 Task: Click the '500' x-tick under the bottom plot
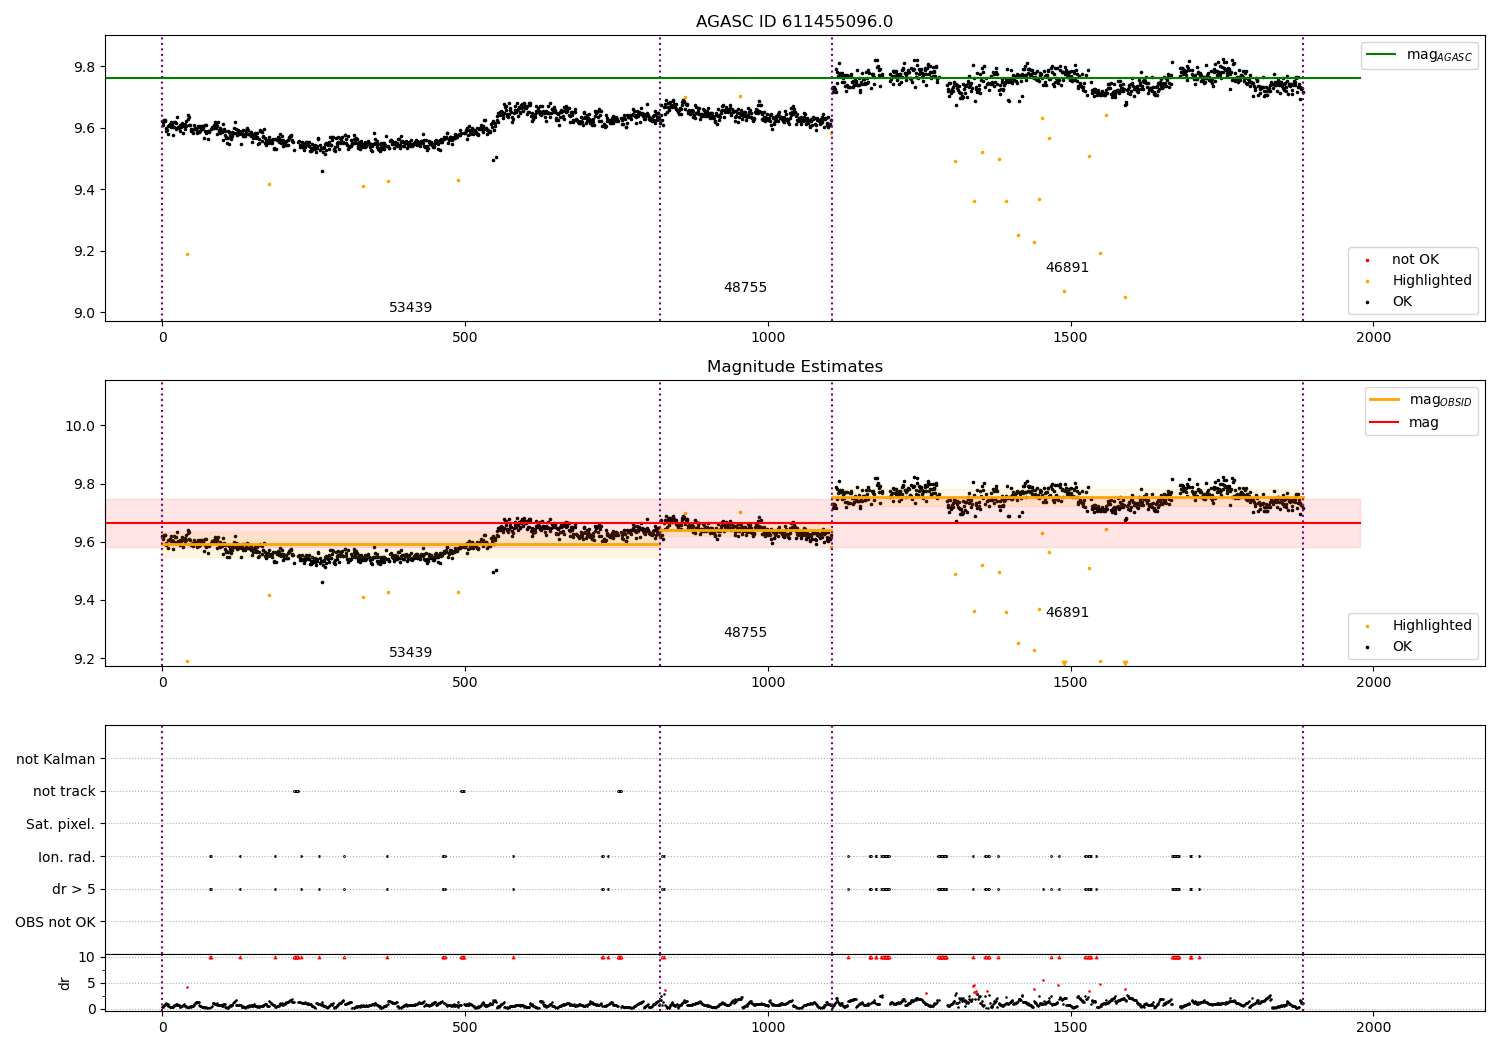(x=465, y=1027)
